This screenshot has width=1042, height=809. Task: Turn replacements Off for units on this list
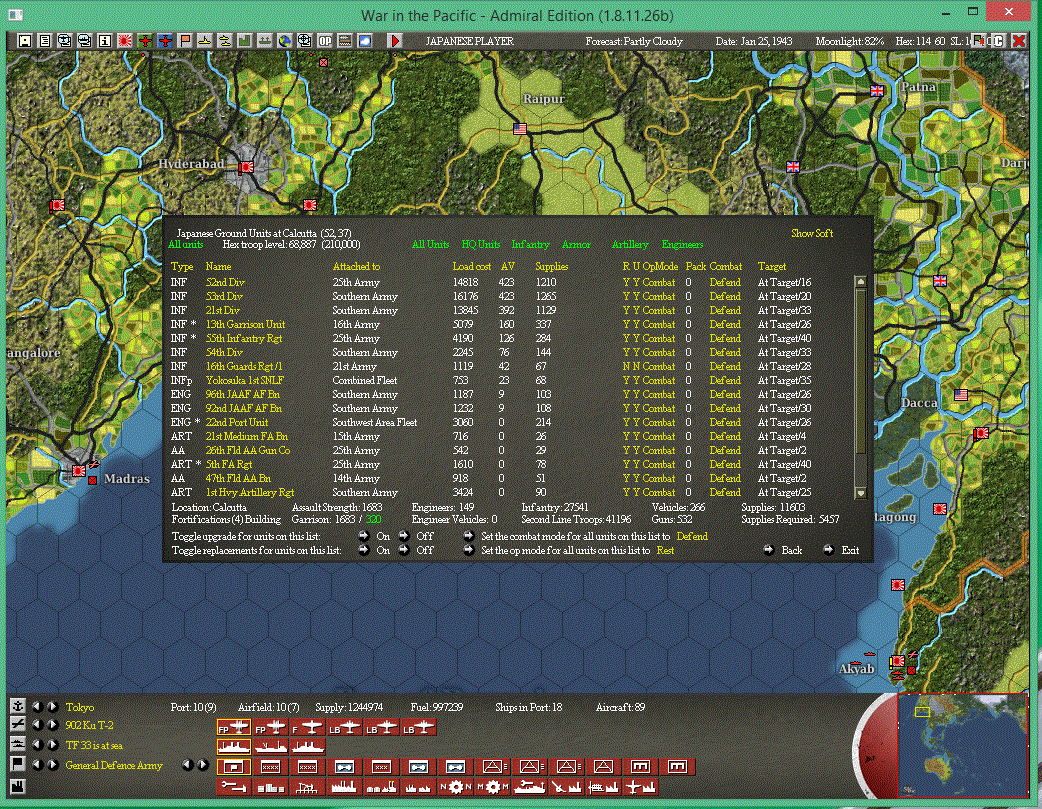click(403, 550)
